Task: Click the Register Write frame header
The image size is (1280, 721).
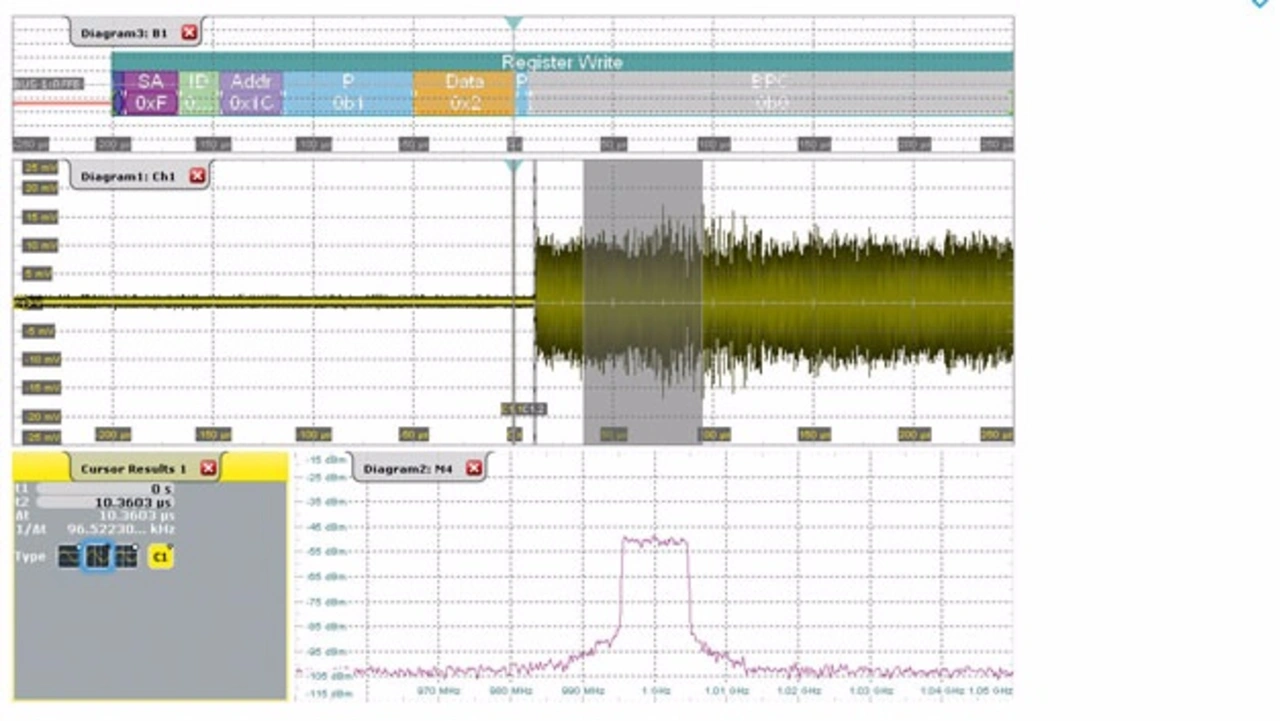Action: (562, 62)
